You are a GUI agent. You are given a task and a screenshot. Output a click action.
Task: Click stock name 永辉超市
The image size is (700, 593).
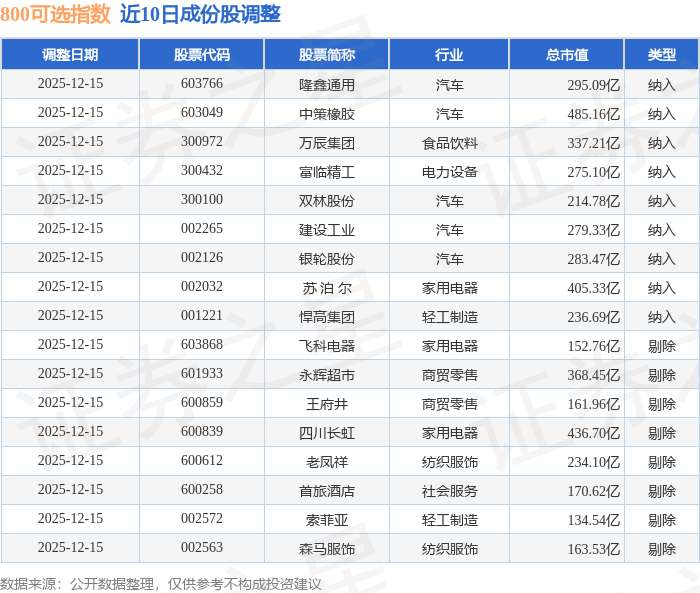[x=327, y=375]
